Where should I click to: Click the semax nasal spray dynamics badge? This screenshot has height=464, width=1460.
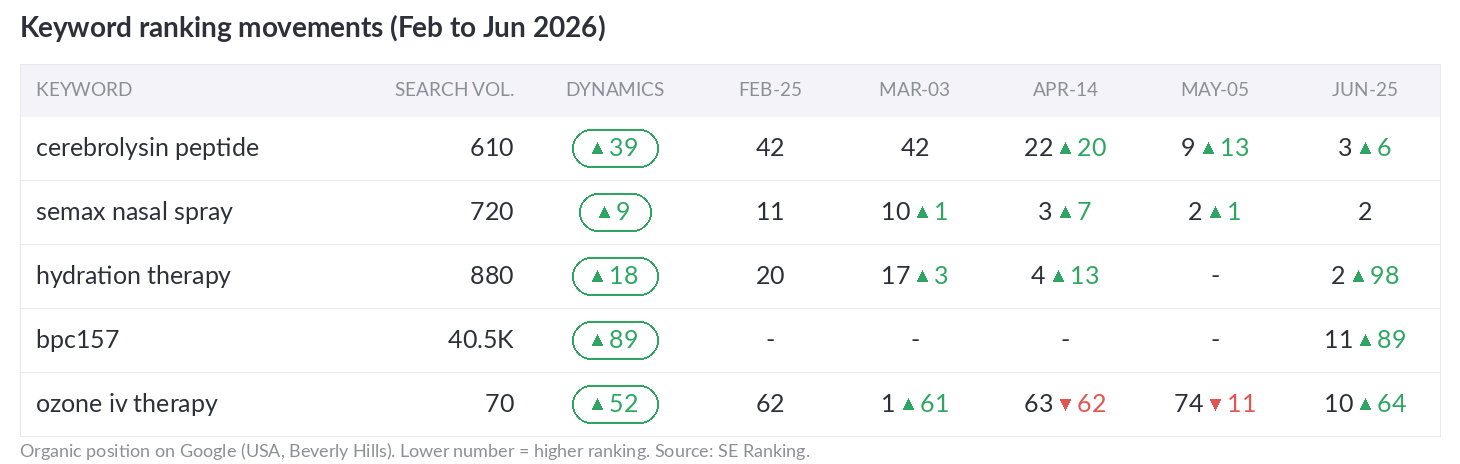point(615,212)
